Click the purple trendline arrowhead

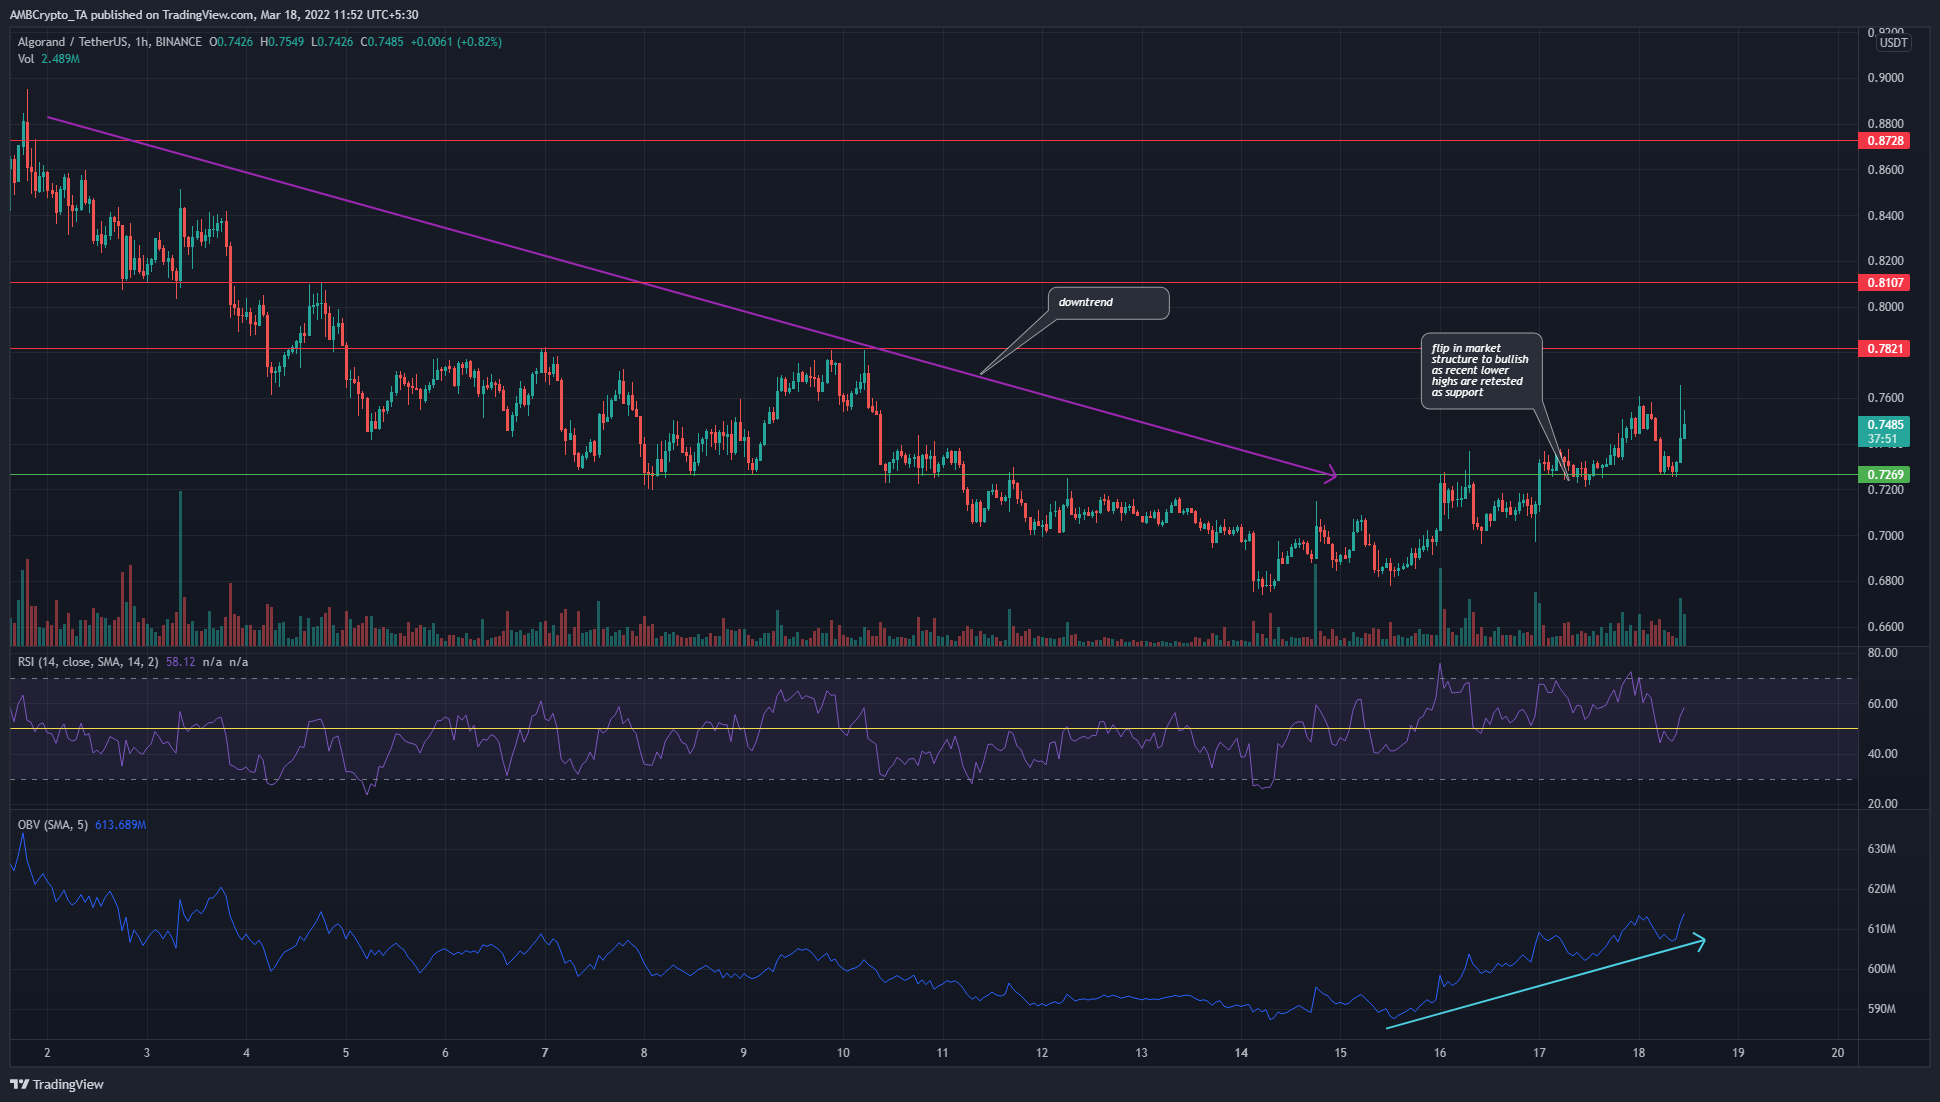pos(1333,474)
